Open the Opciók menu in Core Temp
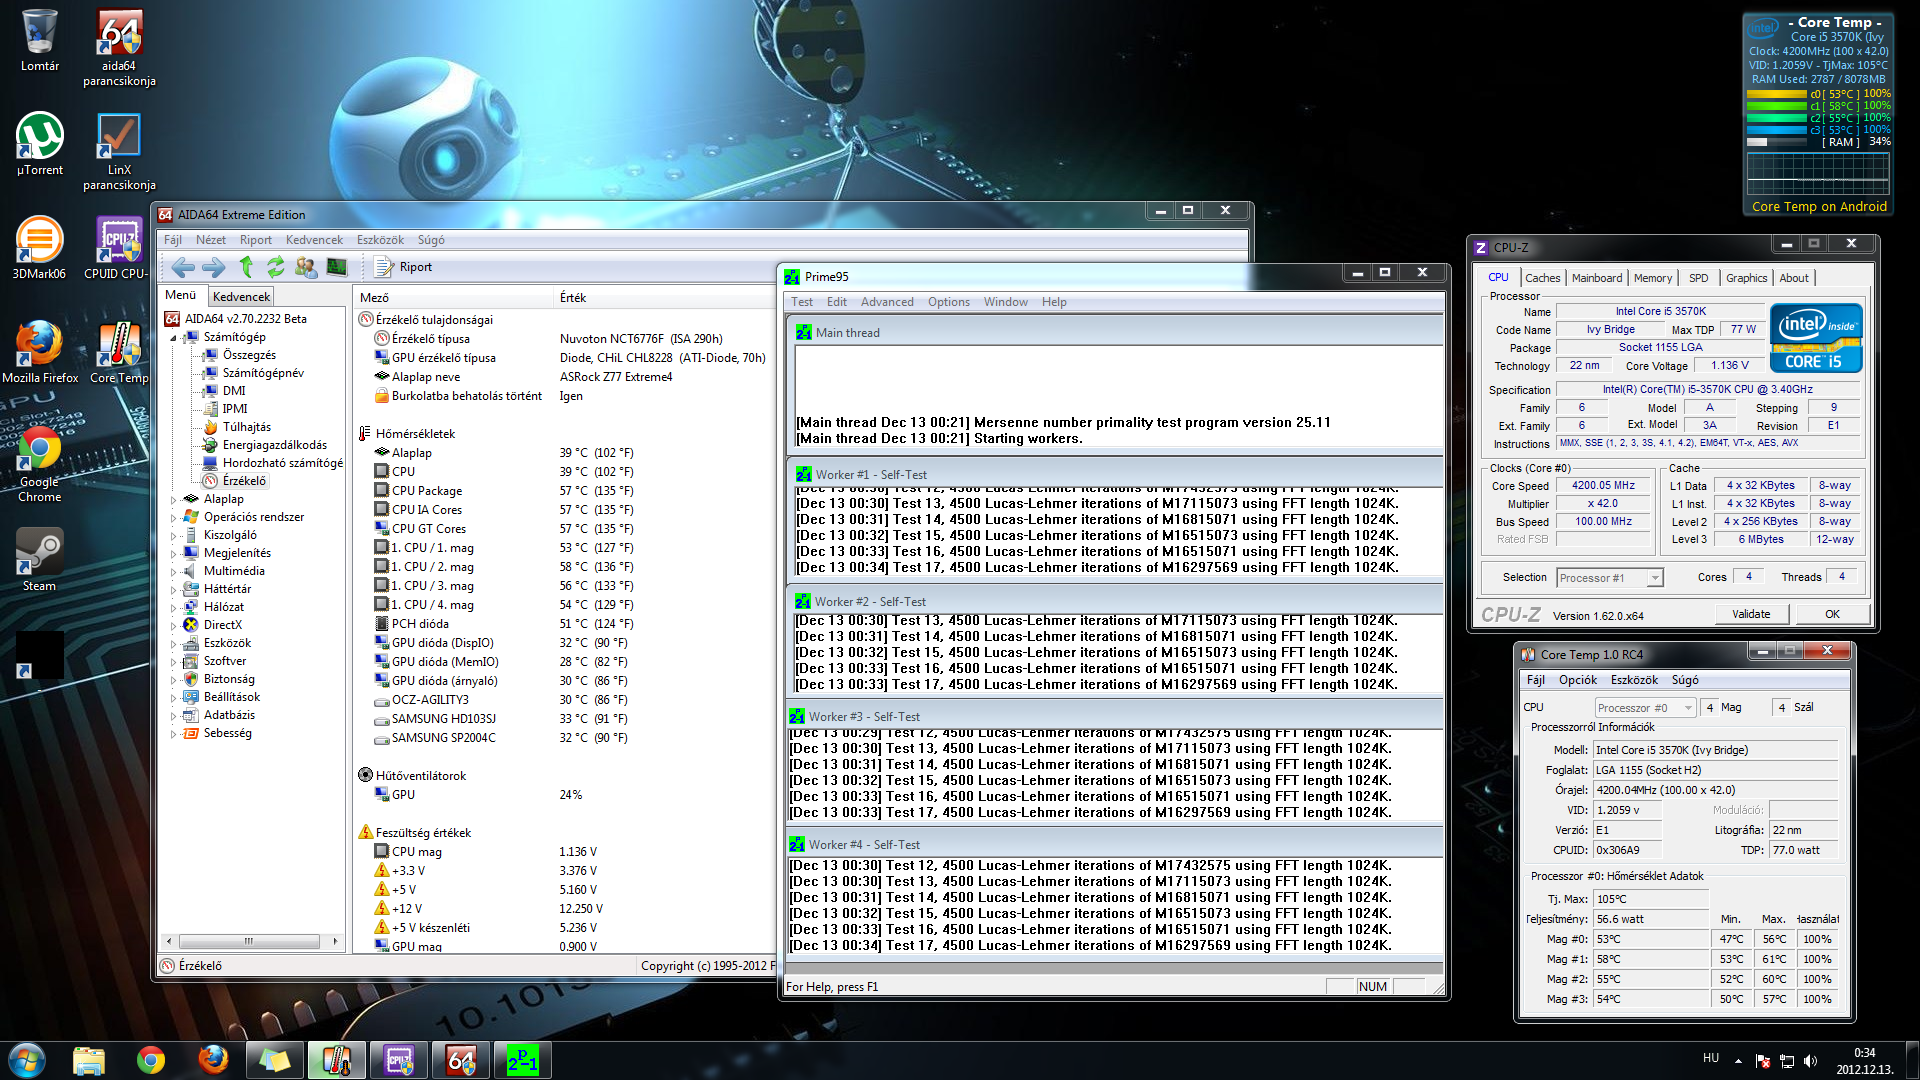Viewport: 1920px width, 1080px height. 1578,680
